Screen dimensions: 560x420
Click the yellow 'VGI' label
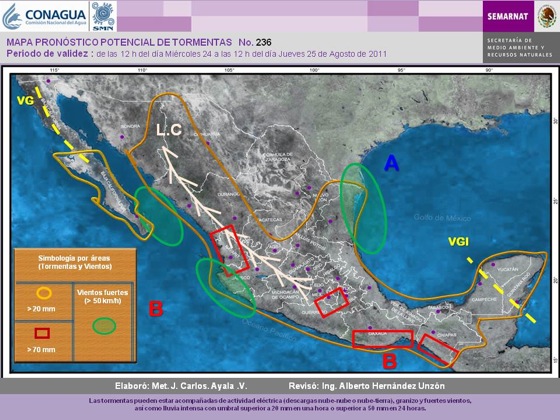click(458, 242)
